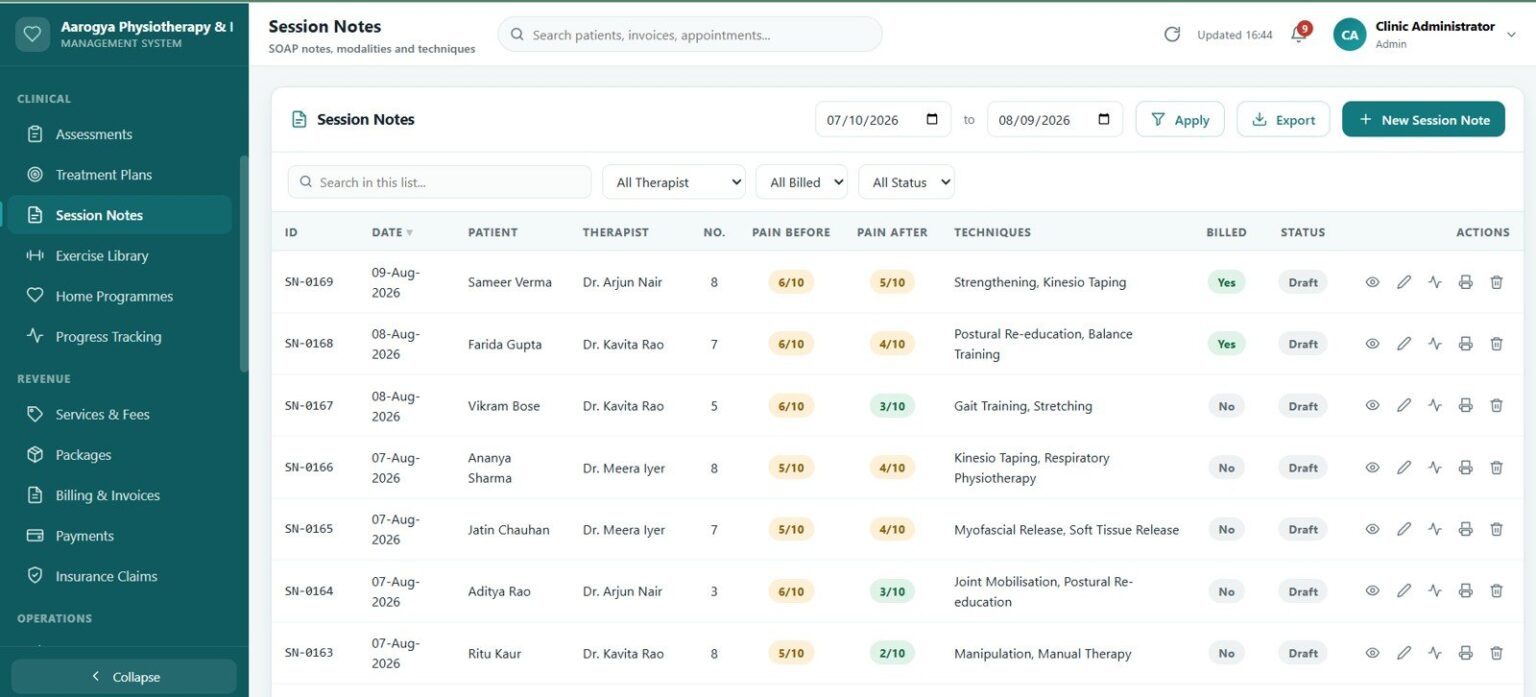
Task: Open progress chart for SN-0167
Action: pos(1435,406)
